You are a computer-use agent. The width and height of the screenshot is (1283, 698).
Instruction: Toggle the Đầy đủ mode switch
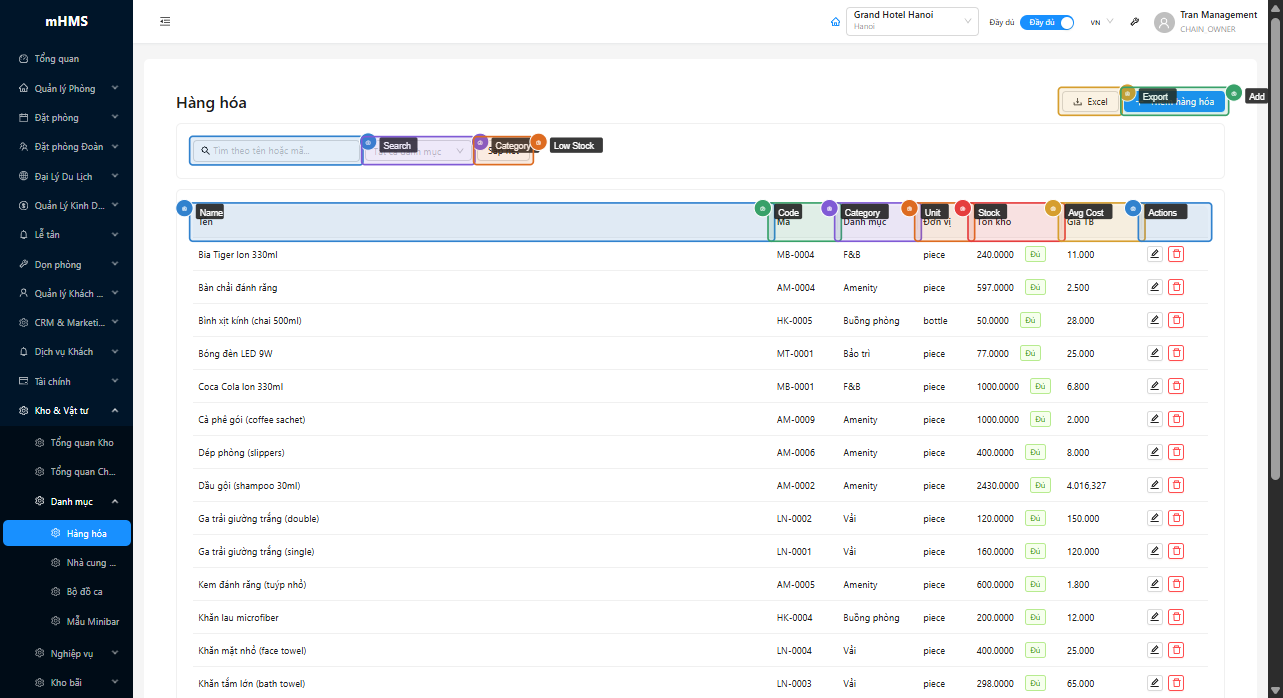(1047, 22)
